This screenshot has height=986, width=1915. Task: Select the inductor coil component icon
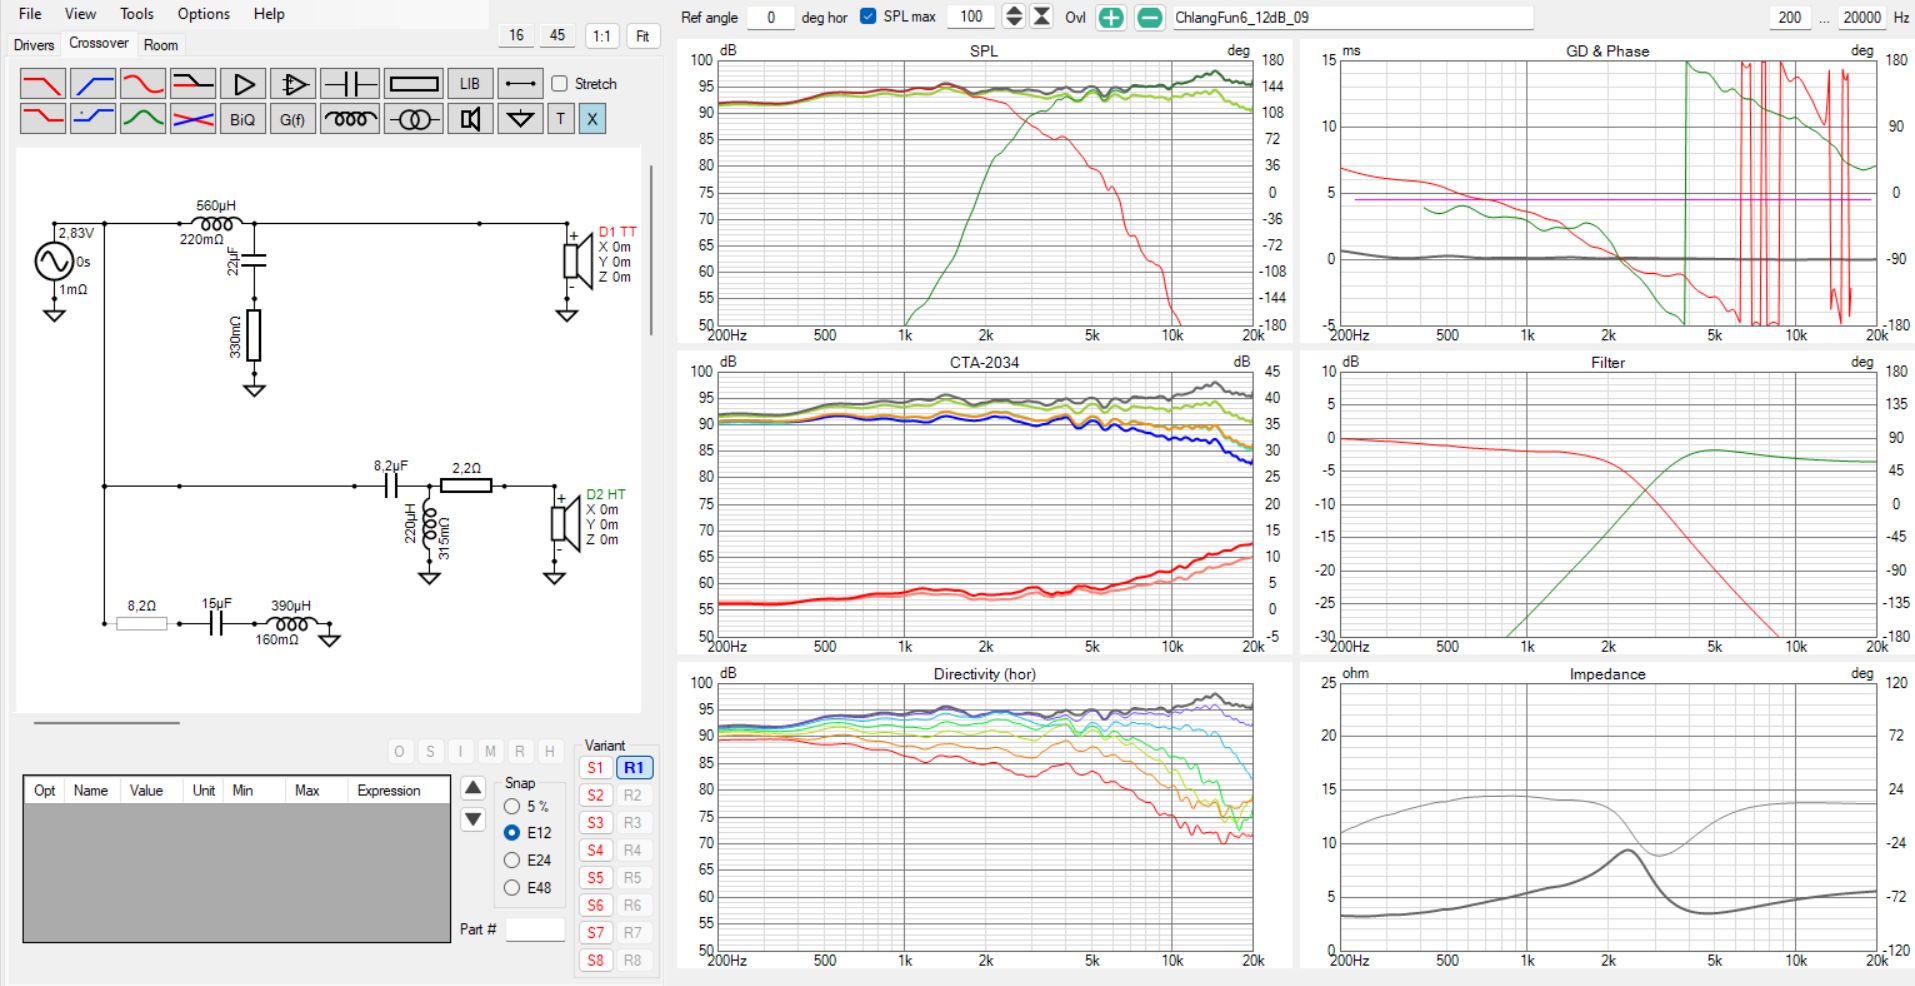350,119
